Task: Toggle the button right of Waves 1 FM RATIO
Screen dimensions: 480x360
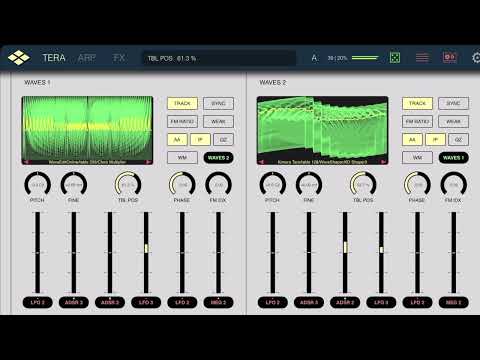Action: click(218, 121)
